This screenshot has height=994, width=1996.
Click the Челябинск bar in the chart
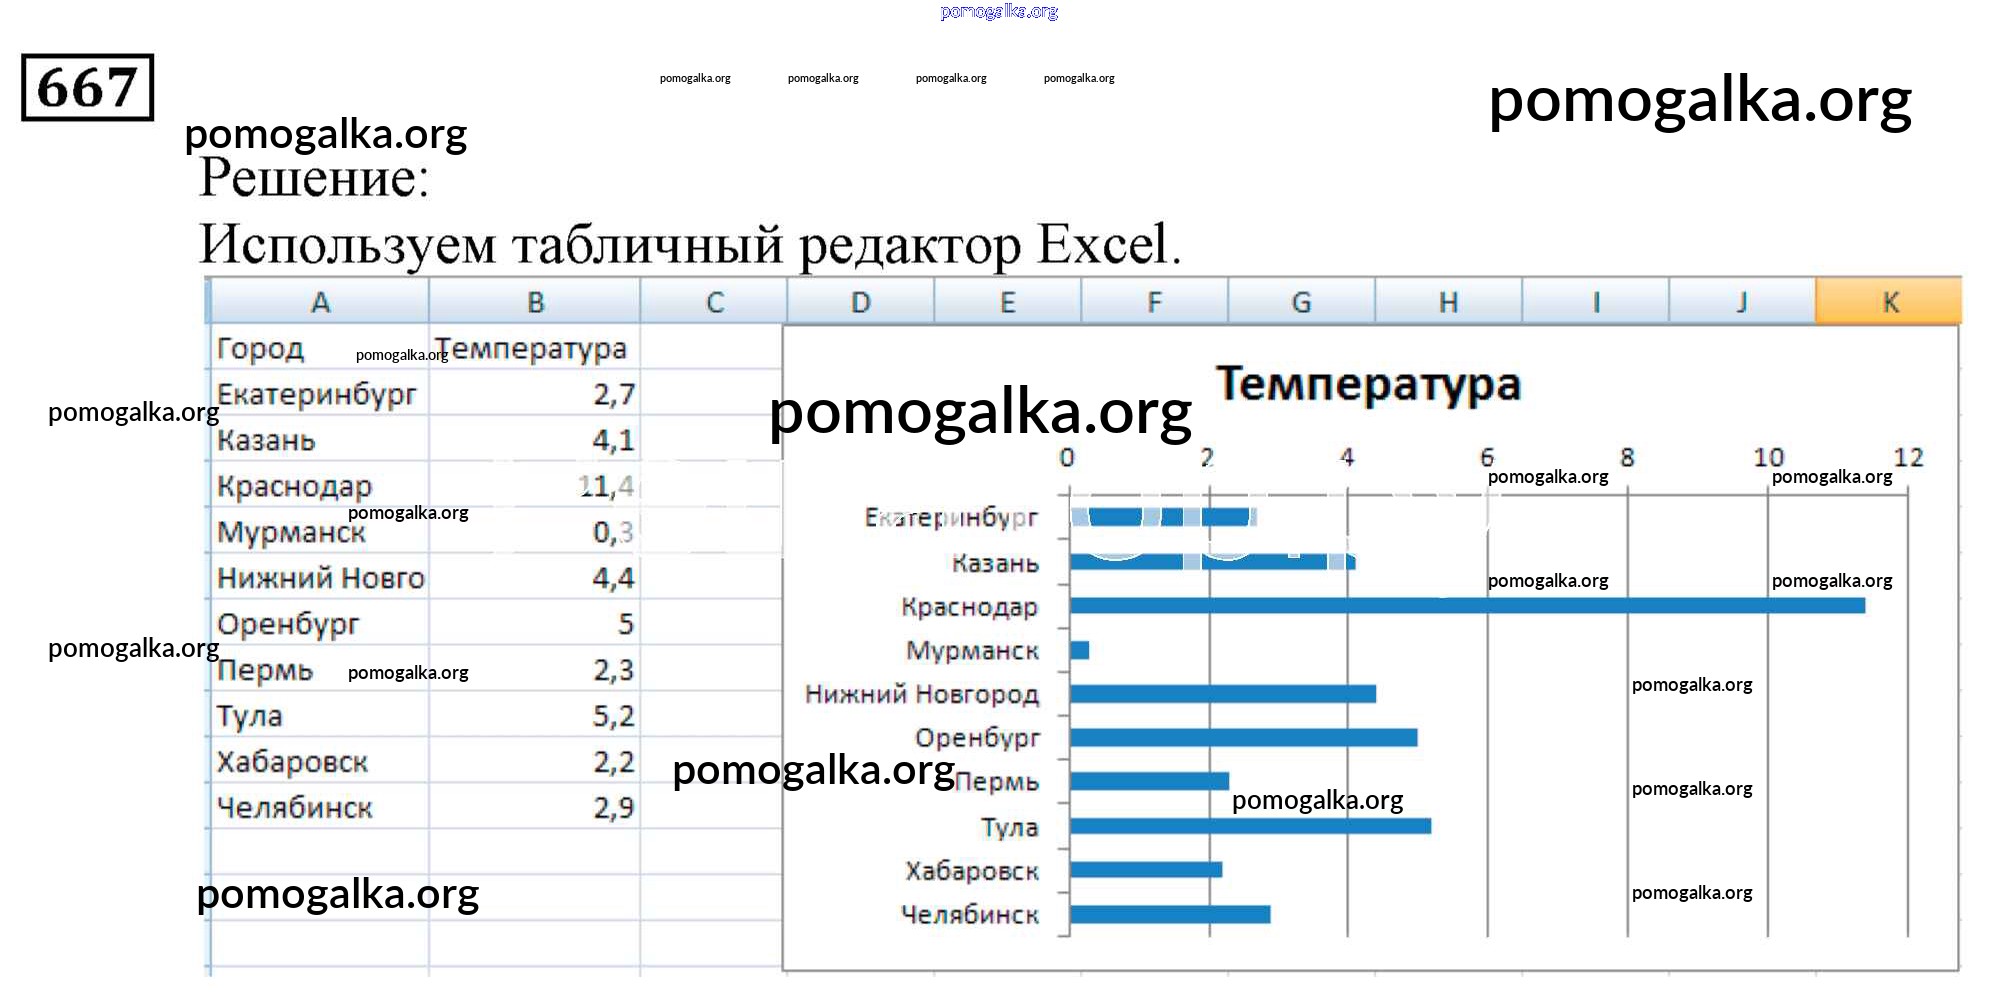pos(1170,915)
